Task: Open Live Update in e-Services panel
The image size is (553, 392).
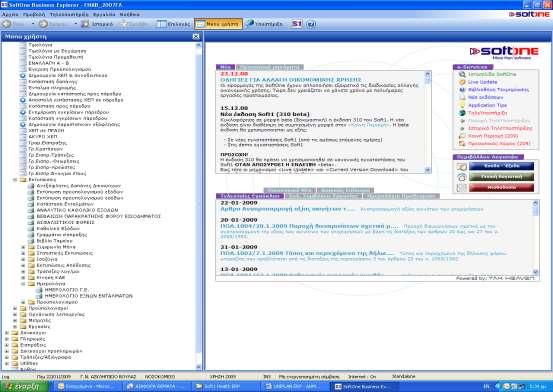Action: point(482,82)
